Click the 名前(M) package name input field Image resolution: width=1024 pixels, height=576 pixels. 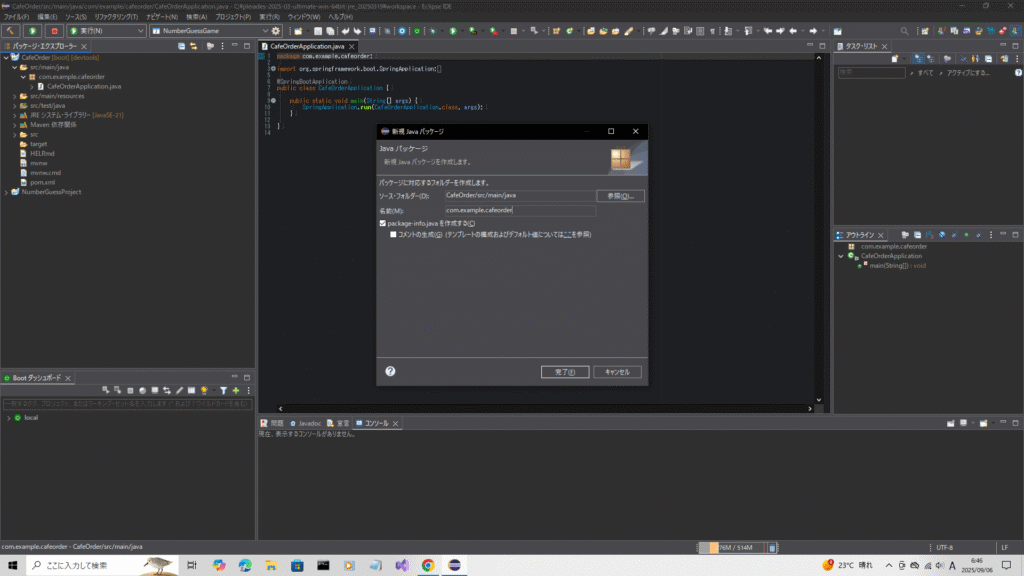click(x=519, y=210)
